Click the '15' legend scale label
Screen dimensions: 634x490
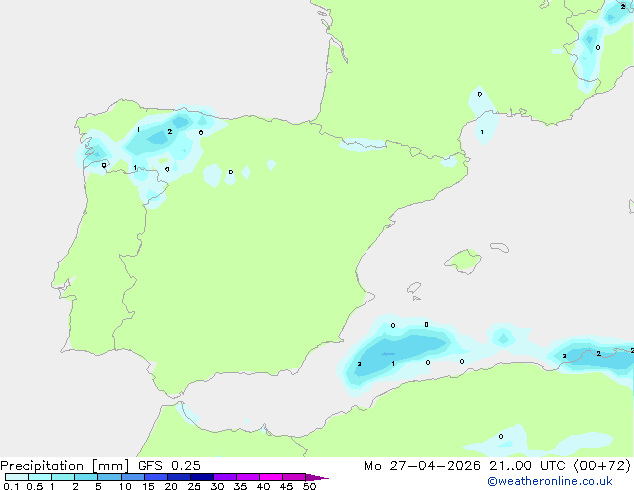148,486
